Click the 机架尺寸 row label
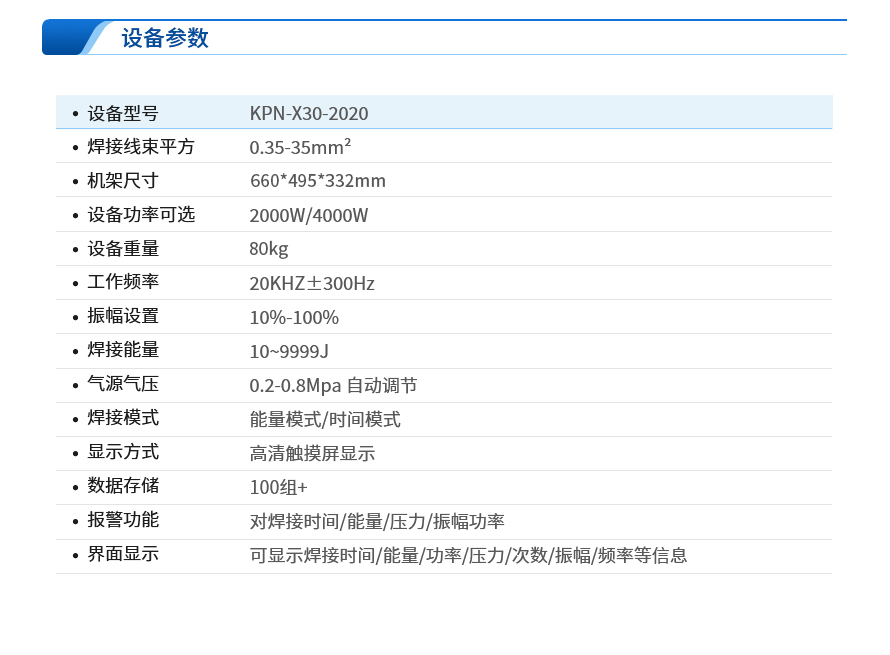The image size is (890, 655). click(123, 181)
